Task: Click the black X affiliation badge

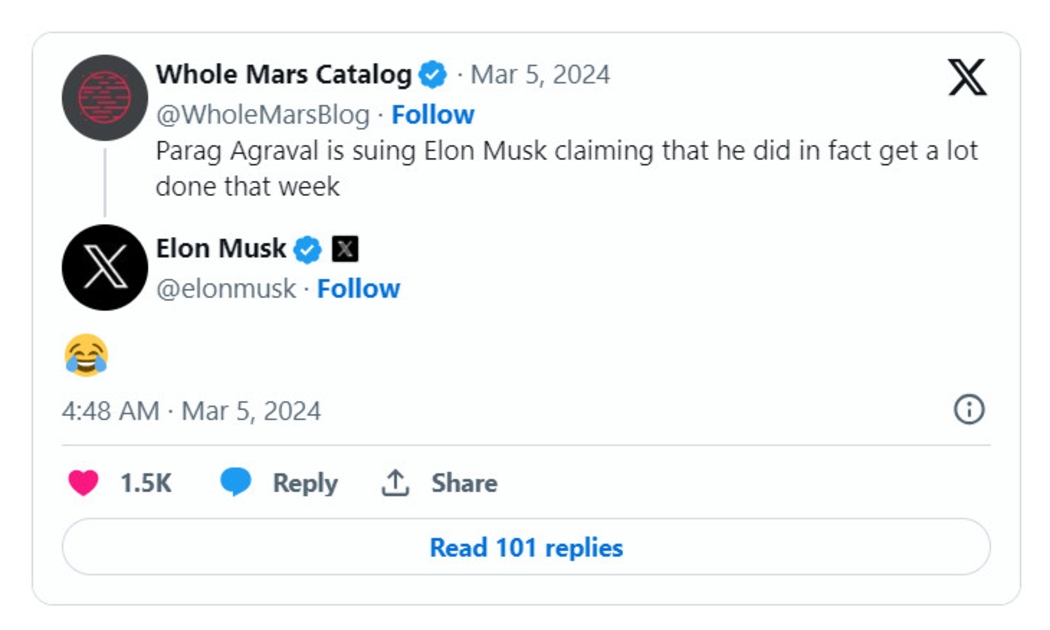Action: coord(344,249)
